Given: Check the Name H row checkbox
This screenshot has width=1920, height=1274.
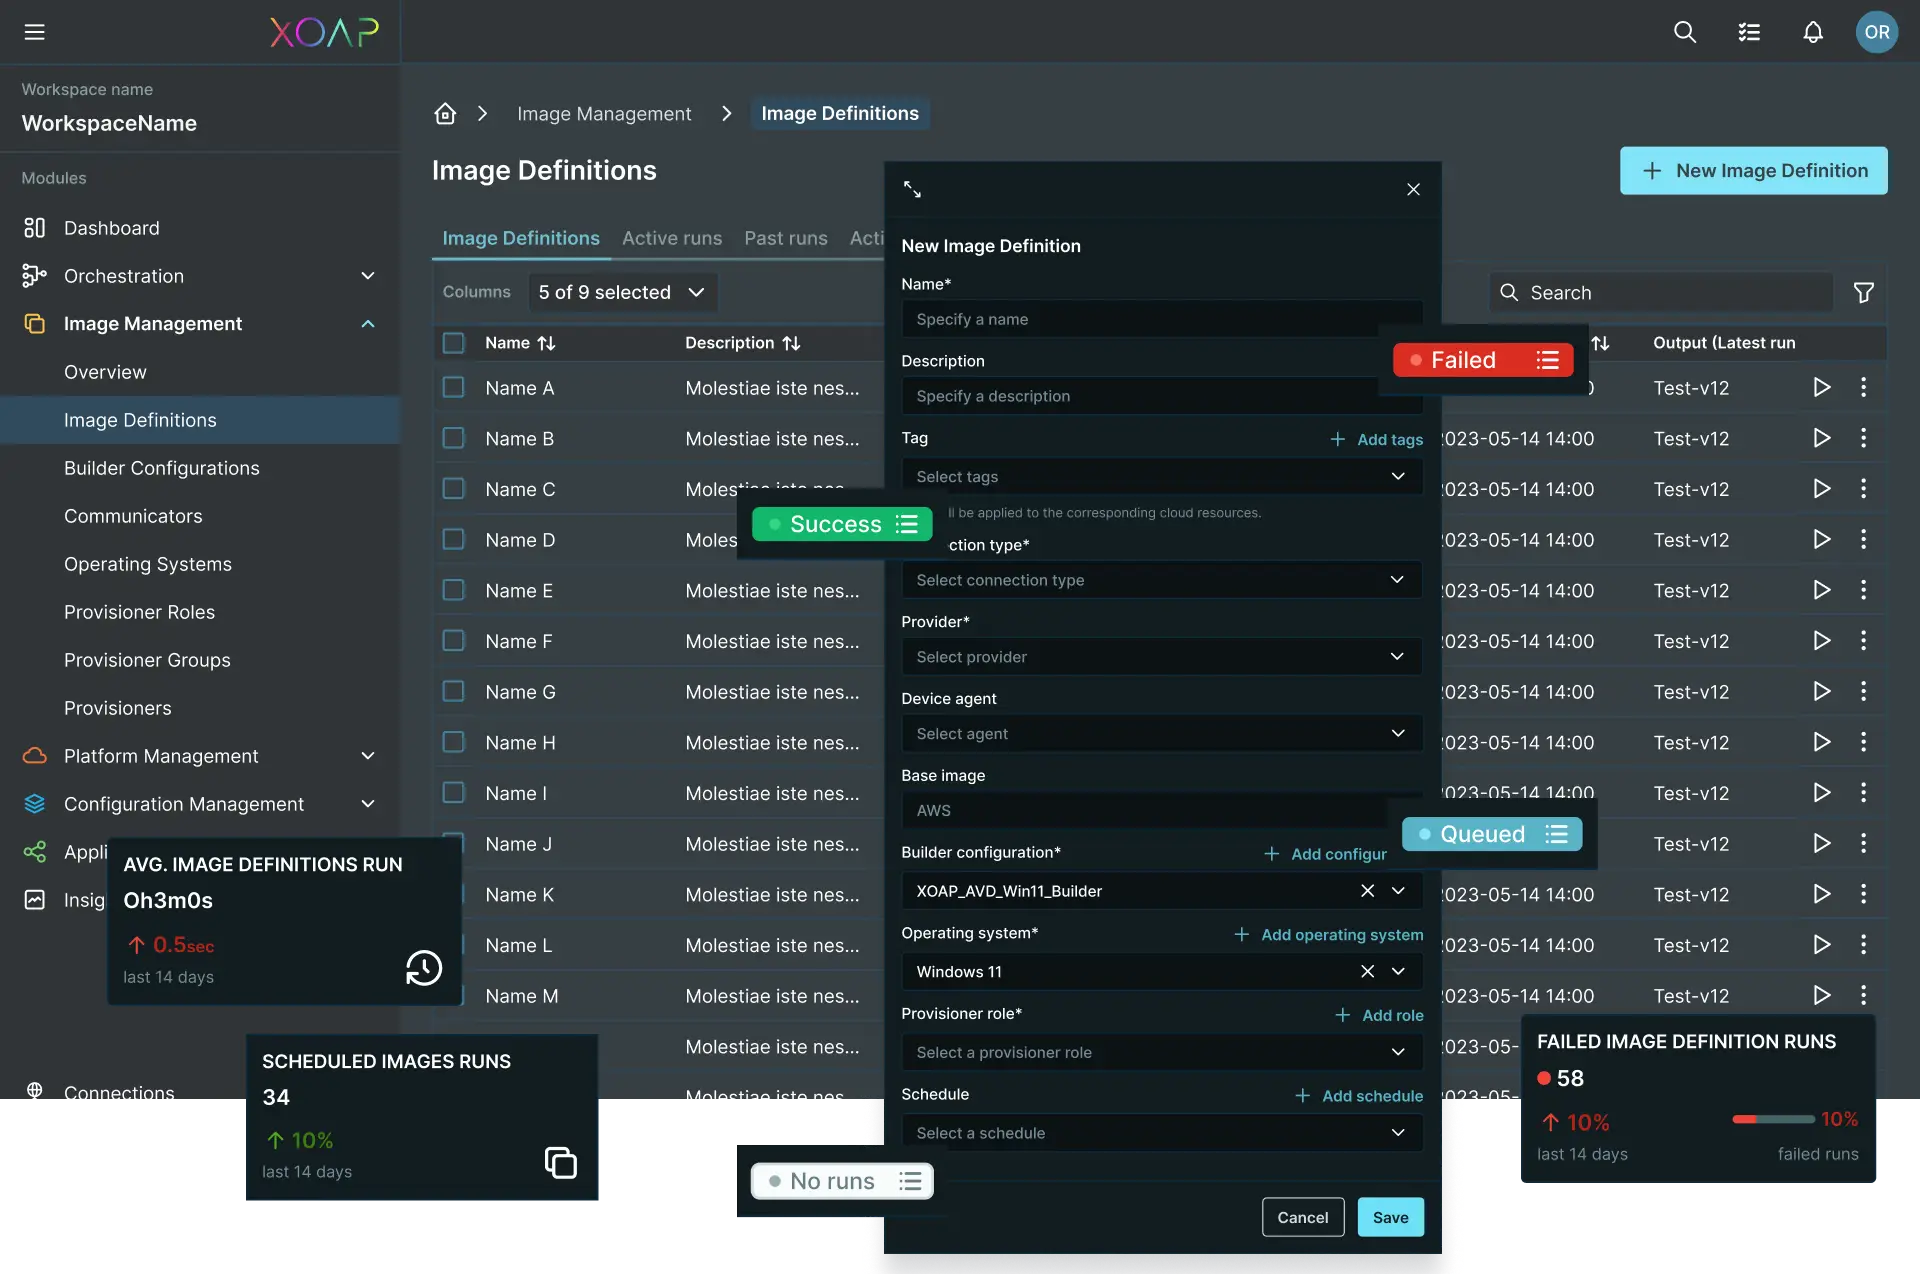Looking at the screenshot, I should tap(453, 742).
